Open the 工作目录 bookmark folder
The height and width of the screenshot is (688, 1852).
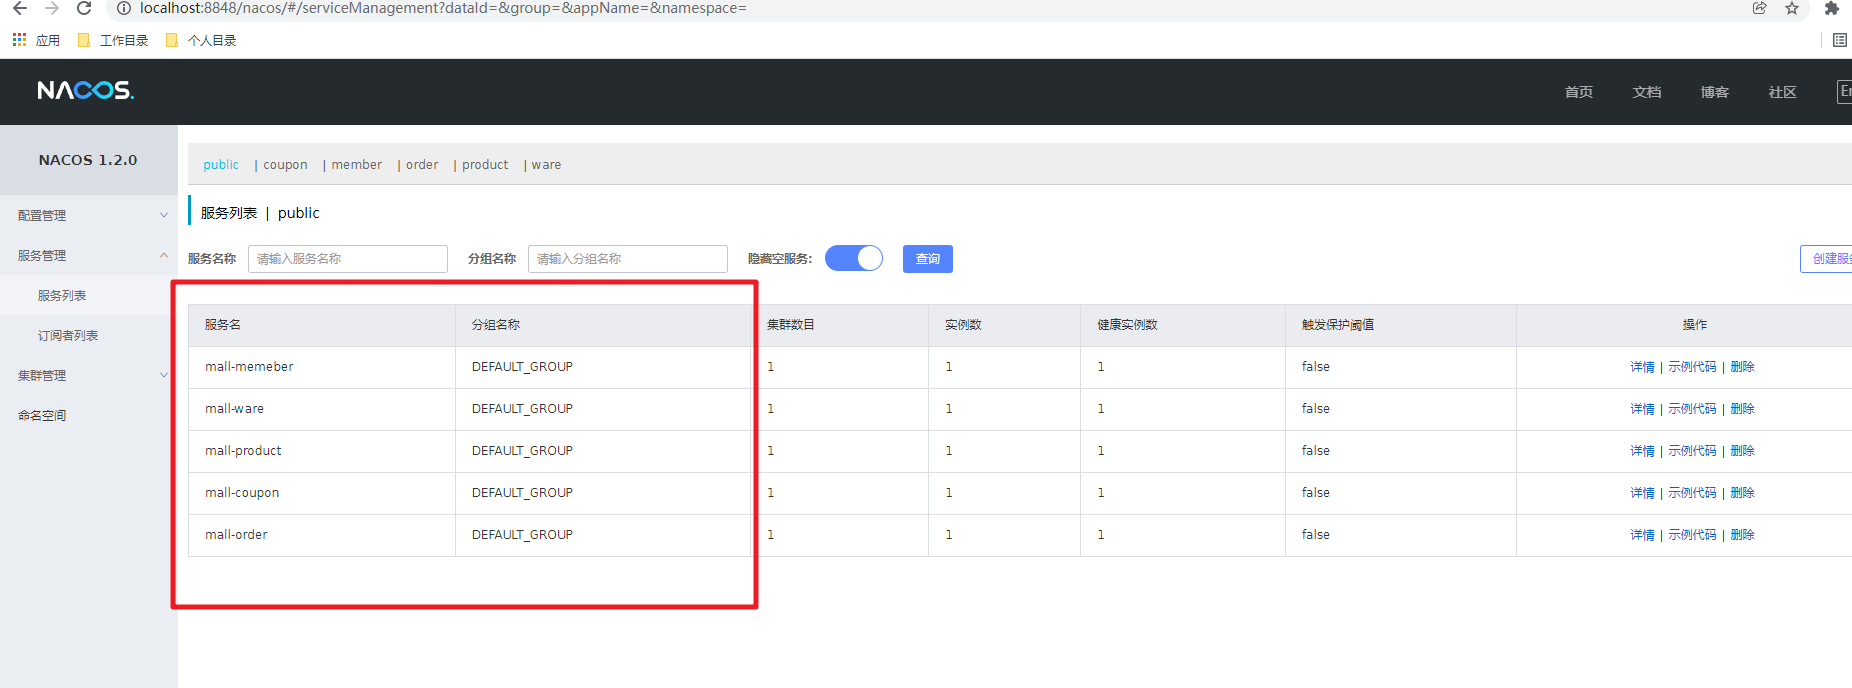pos(113,40)
